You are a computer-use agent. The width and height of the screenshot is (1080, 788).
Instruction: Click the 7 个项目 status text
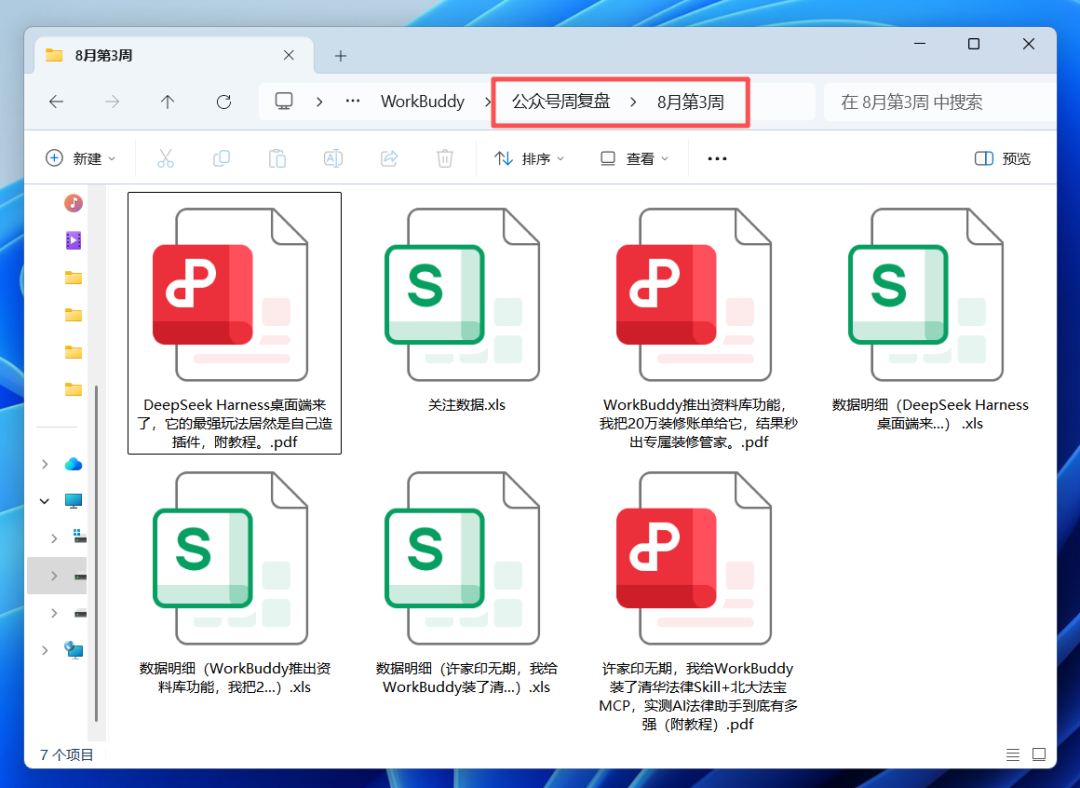[66, 755]
